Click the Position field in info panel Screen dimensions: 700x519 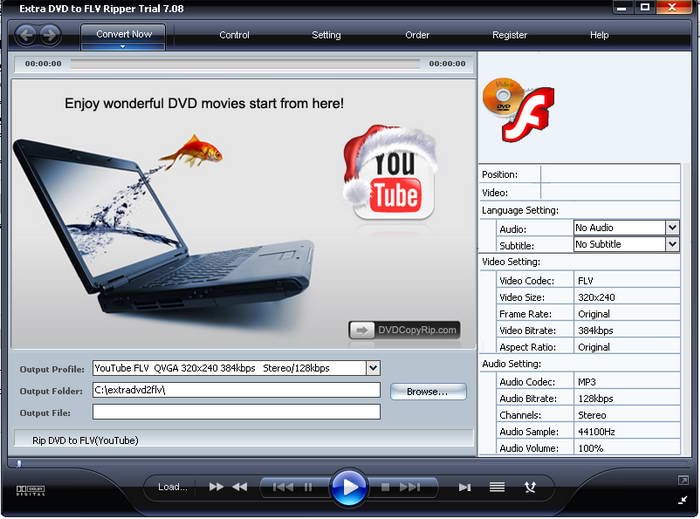coord(610,174)
